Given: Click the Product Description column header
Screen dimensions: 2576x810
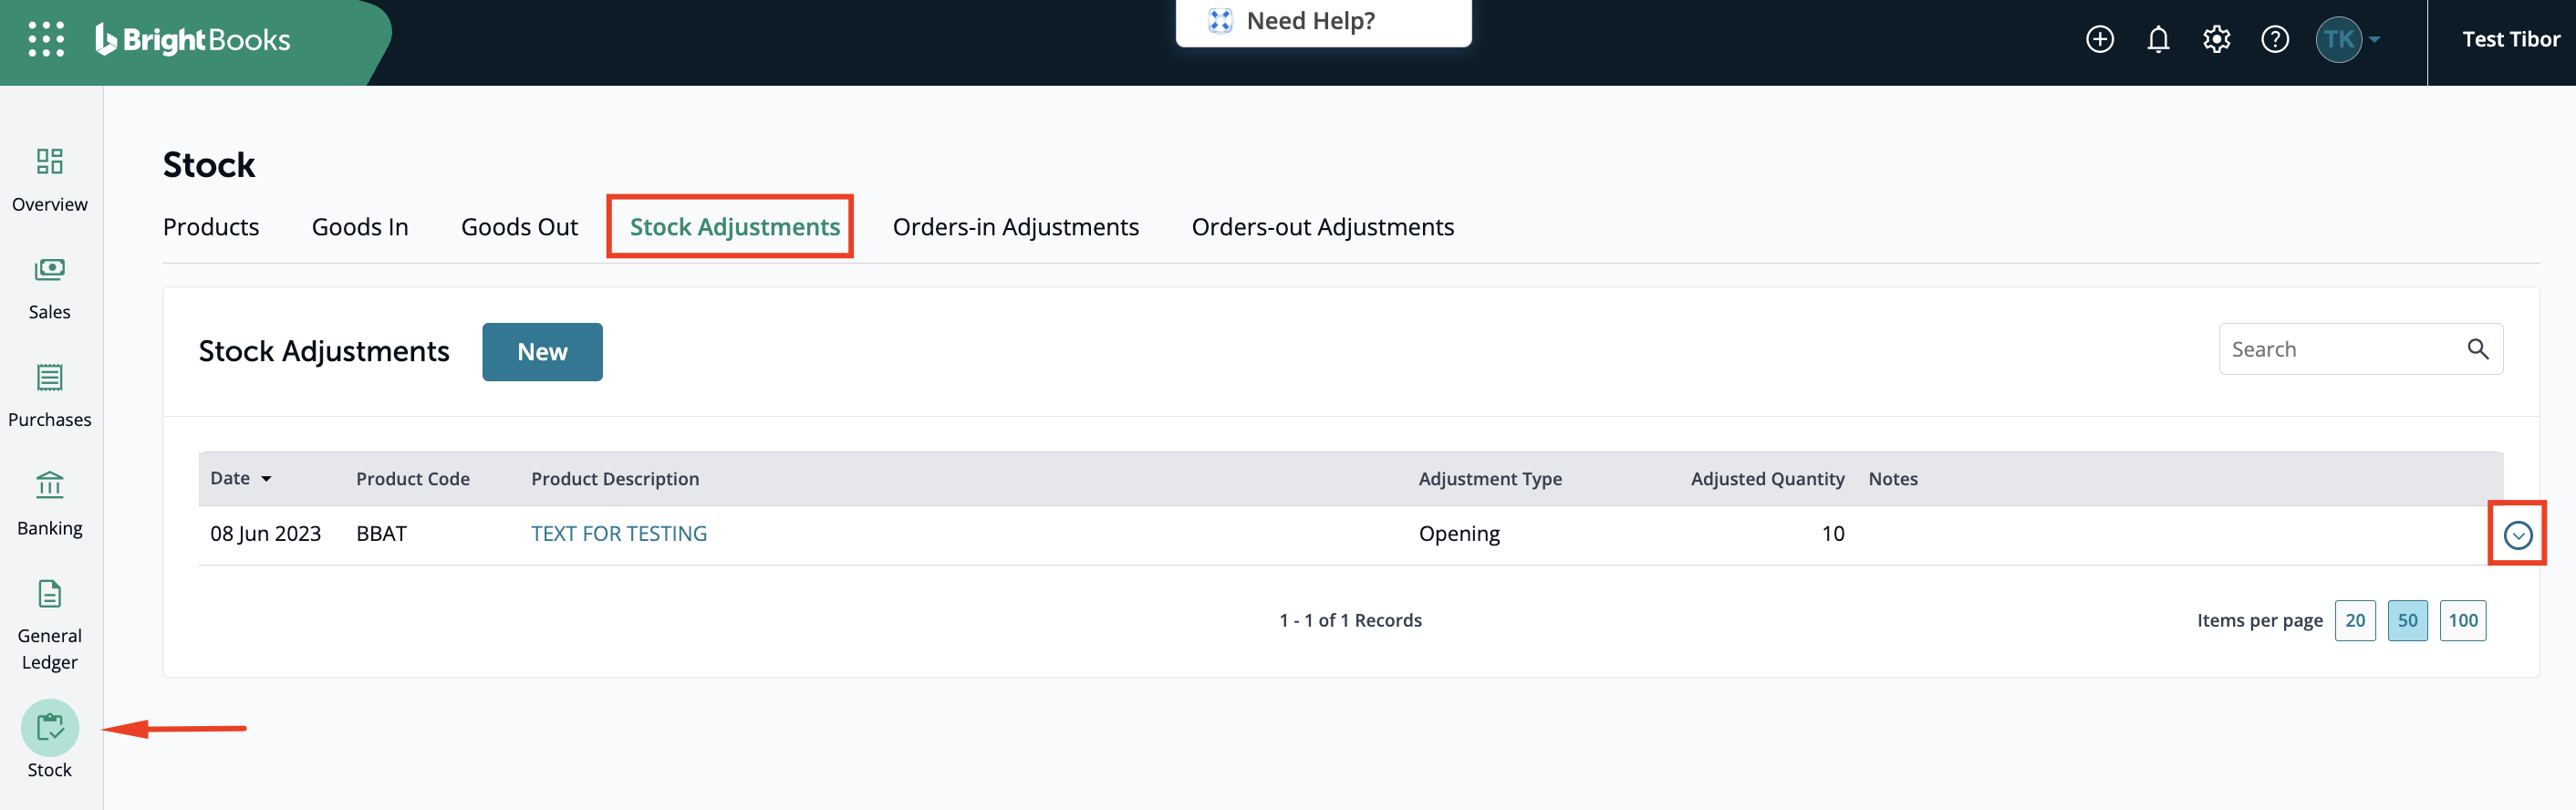Looking at the screenshot, I should point(615,479).
